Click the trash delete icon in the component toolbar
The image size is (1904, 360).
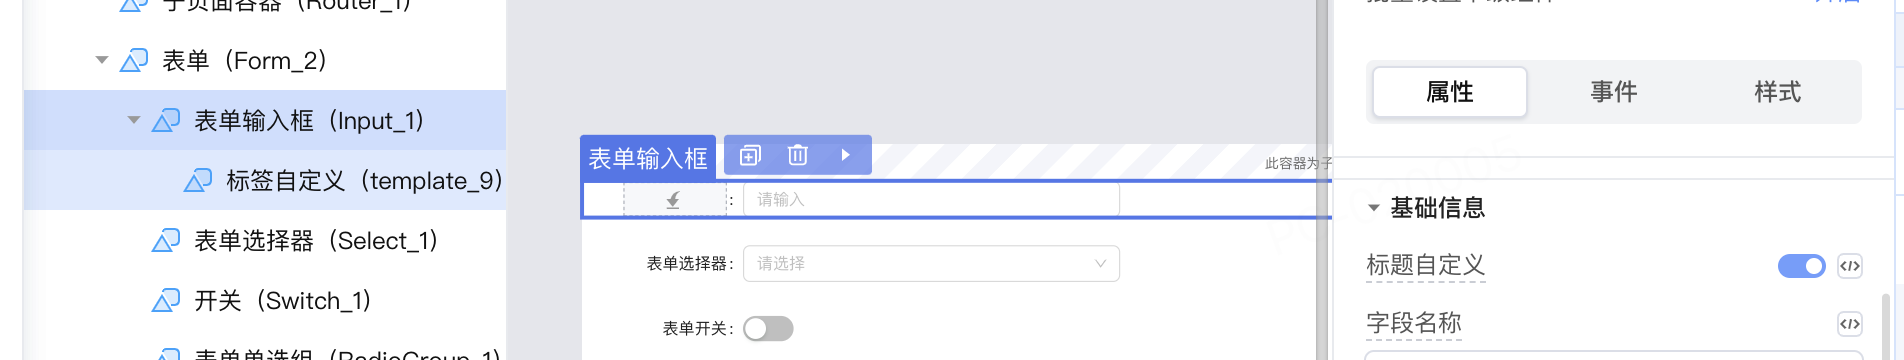tap(797, 155)
